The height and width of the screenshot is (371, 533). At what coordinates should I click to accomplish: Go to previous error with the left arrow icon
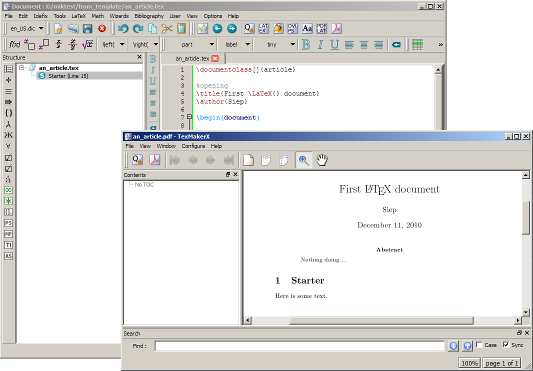tap(217, 29)
